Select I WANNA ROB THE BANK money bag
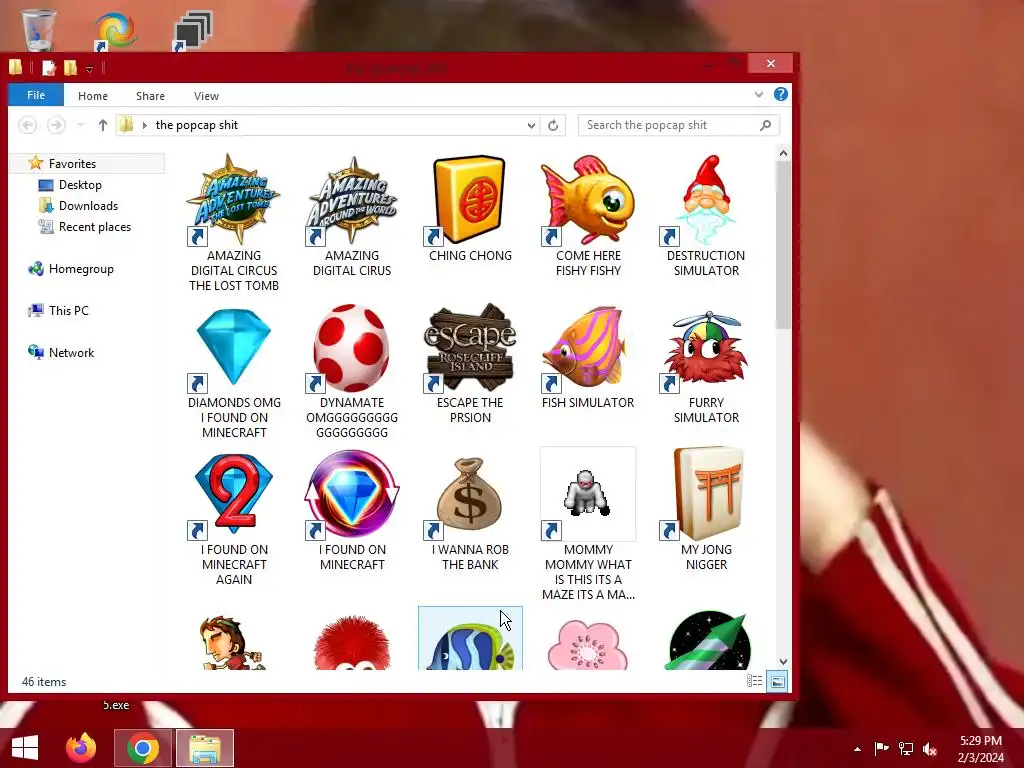The height and width of the screenshot is (768, 1024). coord(470,494)
